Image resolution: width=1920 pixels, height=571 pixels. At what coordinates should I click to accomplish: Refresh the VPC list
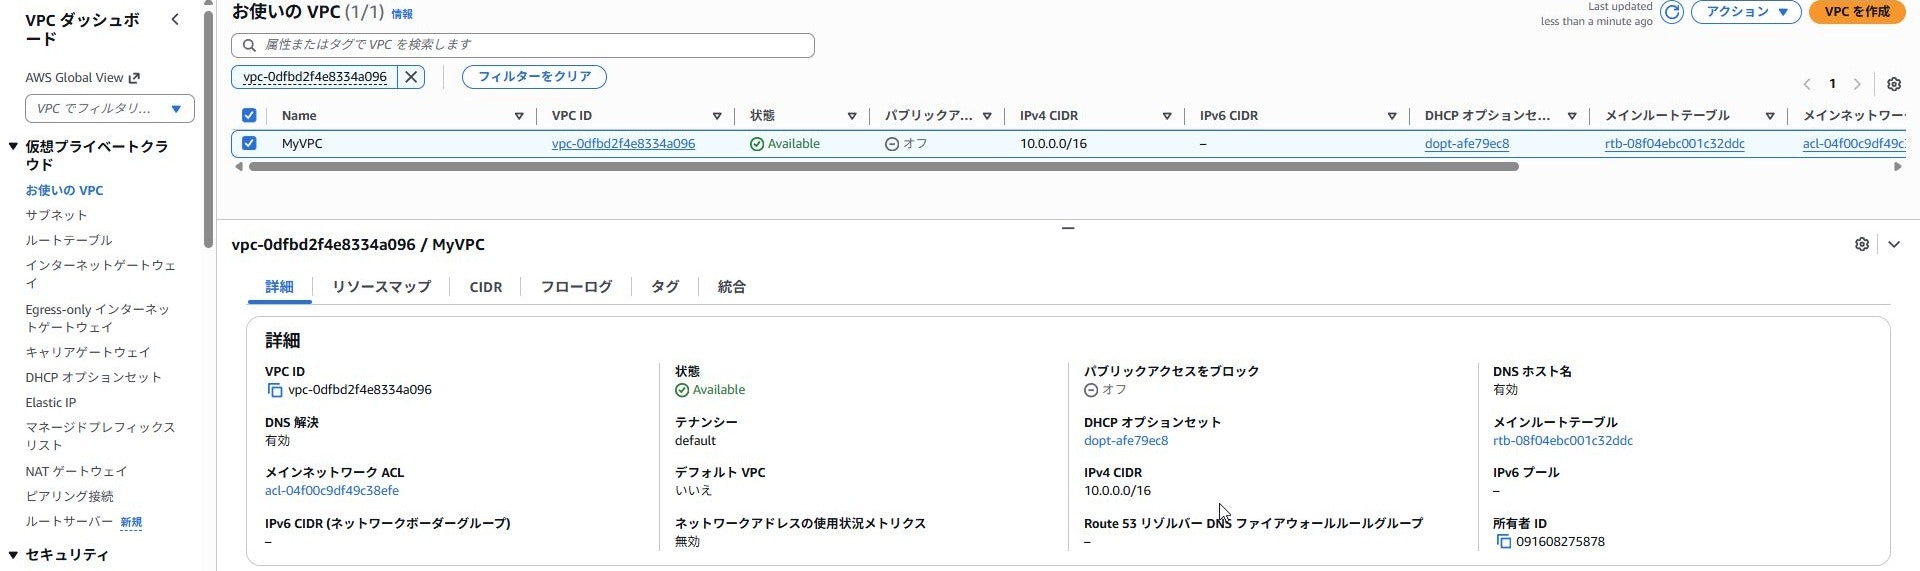coord(1671,12)
